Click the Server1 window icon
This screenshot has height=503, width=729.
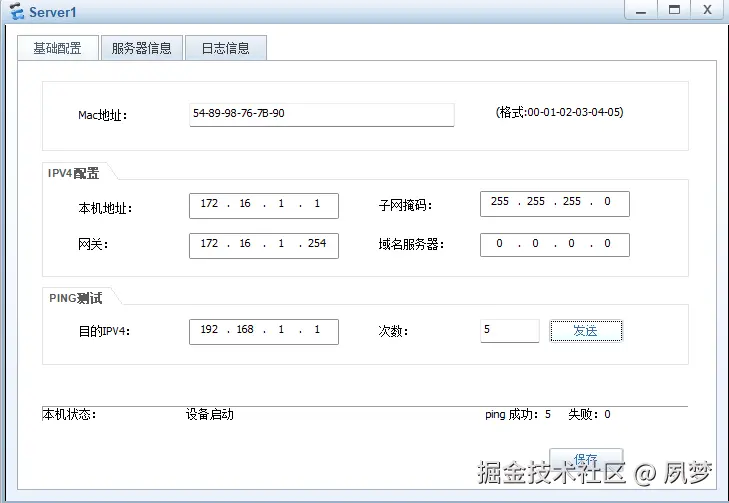pyautogui.click(x=17, y=12)
